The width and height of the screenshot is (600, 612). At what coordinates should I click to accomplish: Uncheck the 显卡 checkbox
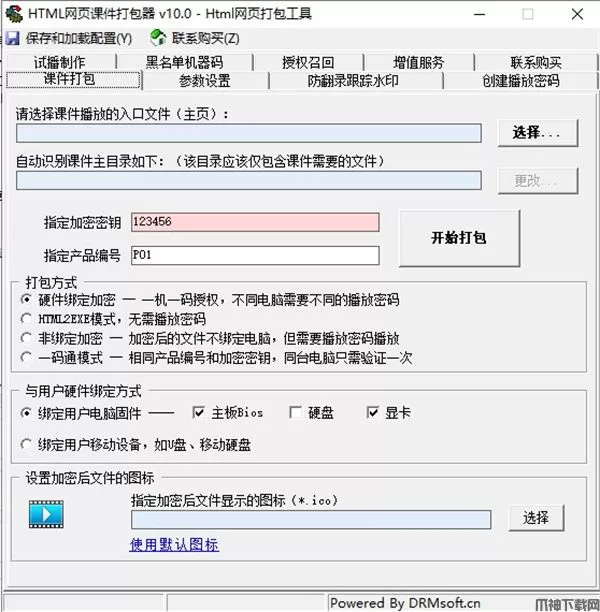(372, 412)
